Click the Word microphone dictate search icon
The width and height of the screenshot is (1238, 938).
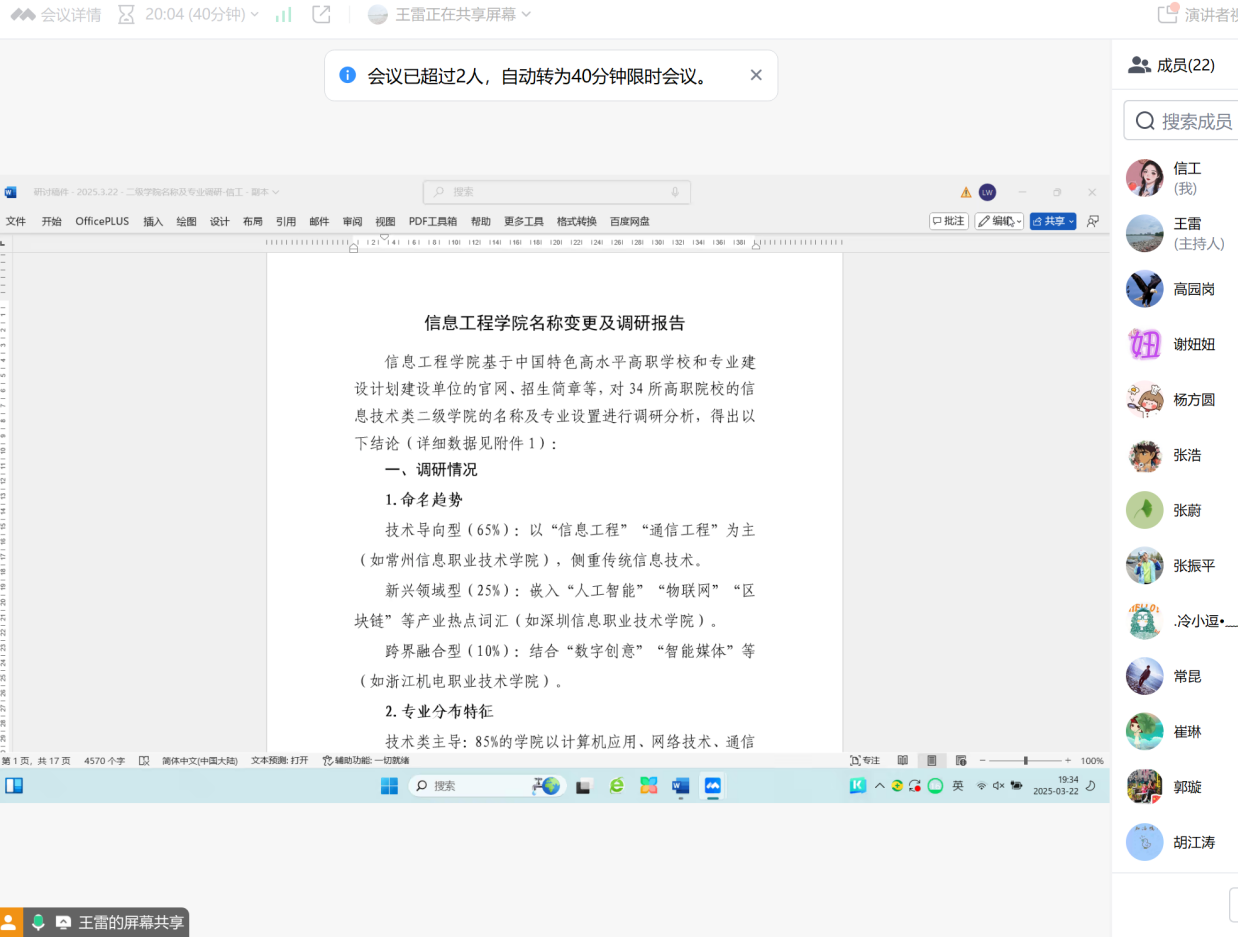pyautogui.click(x=675, y=192)
